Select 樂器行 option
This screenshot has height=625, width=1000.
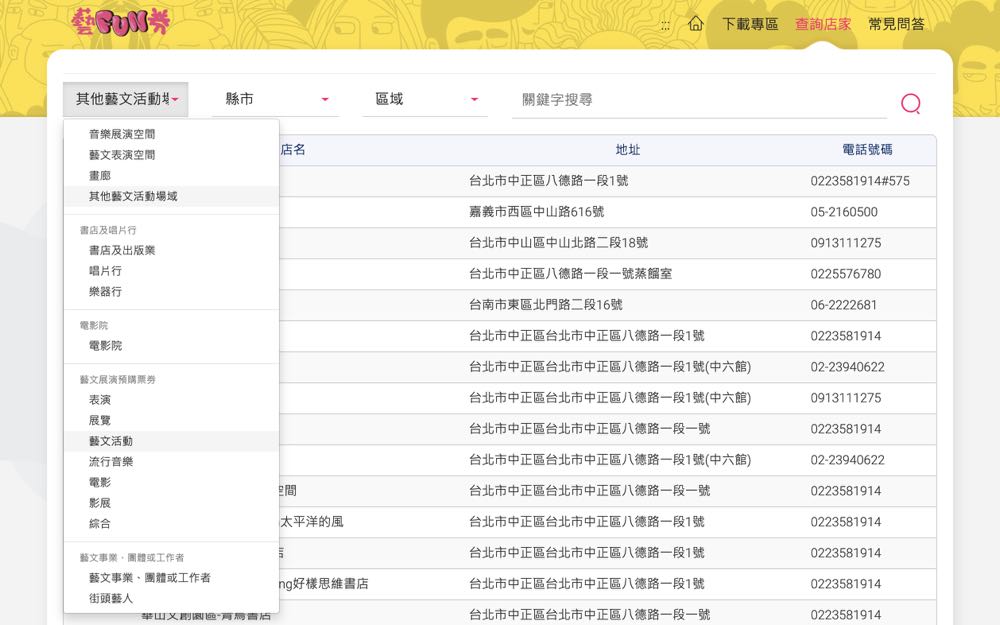point(105,292)
